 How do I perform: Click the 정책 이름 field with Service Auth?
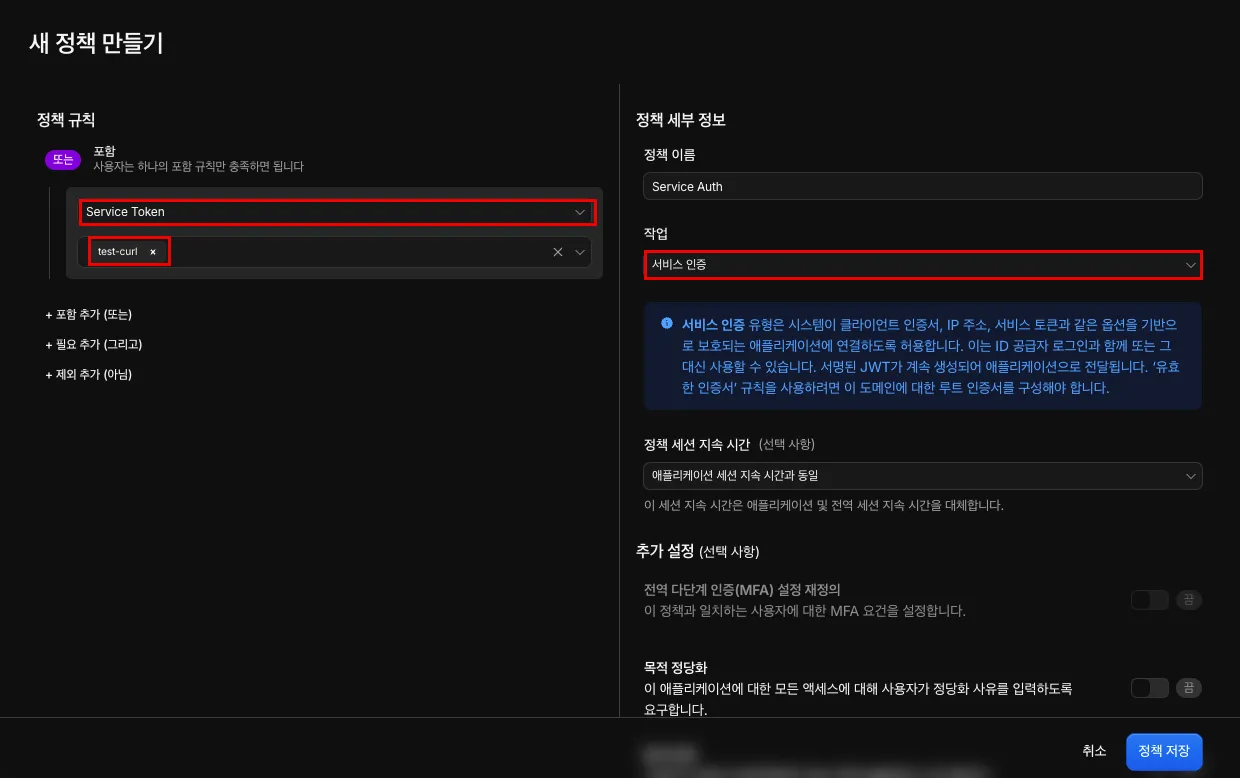tap(923, 186)
